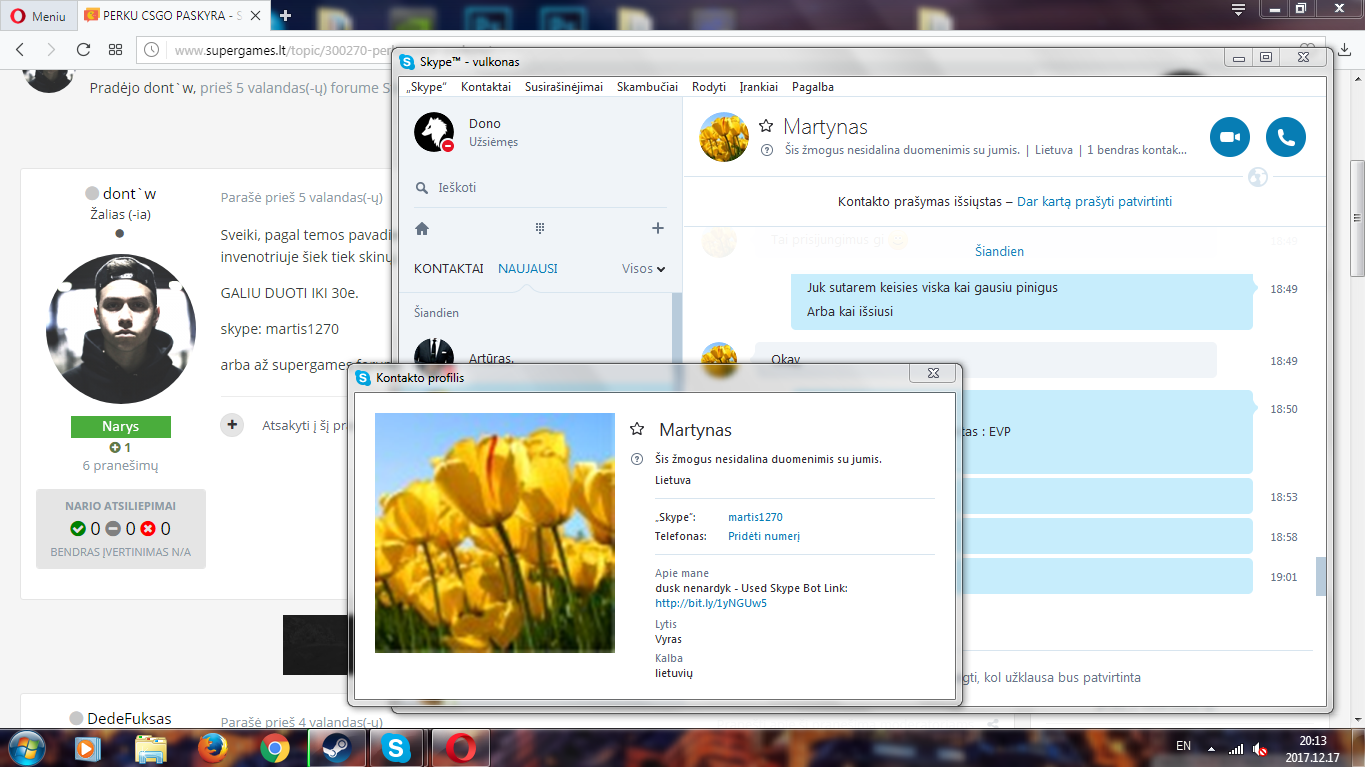
Task: Click plus multiquote button beside Atsakyti
Action: (x=232, y=425)
